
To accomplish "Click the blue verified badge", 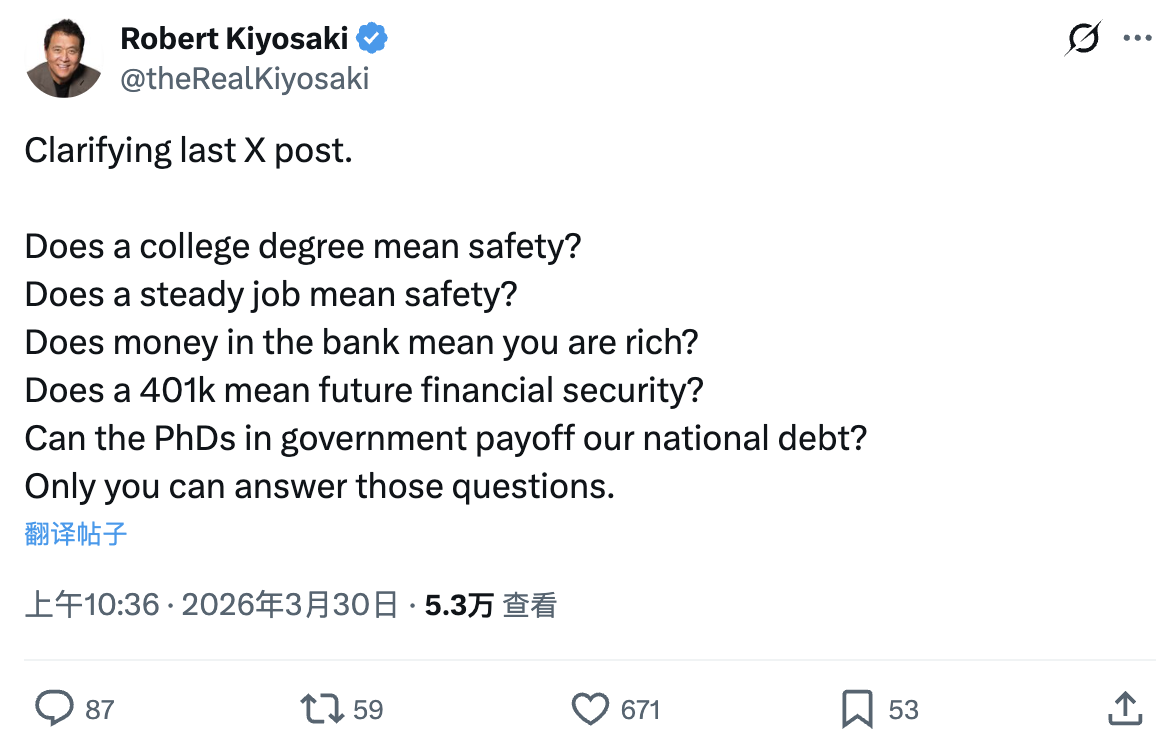I will point(373,39).
